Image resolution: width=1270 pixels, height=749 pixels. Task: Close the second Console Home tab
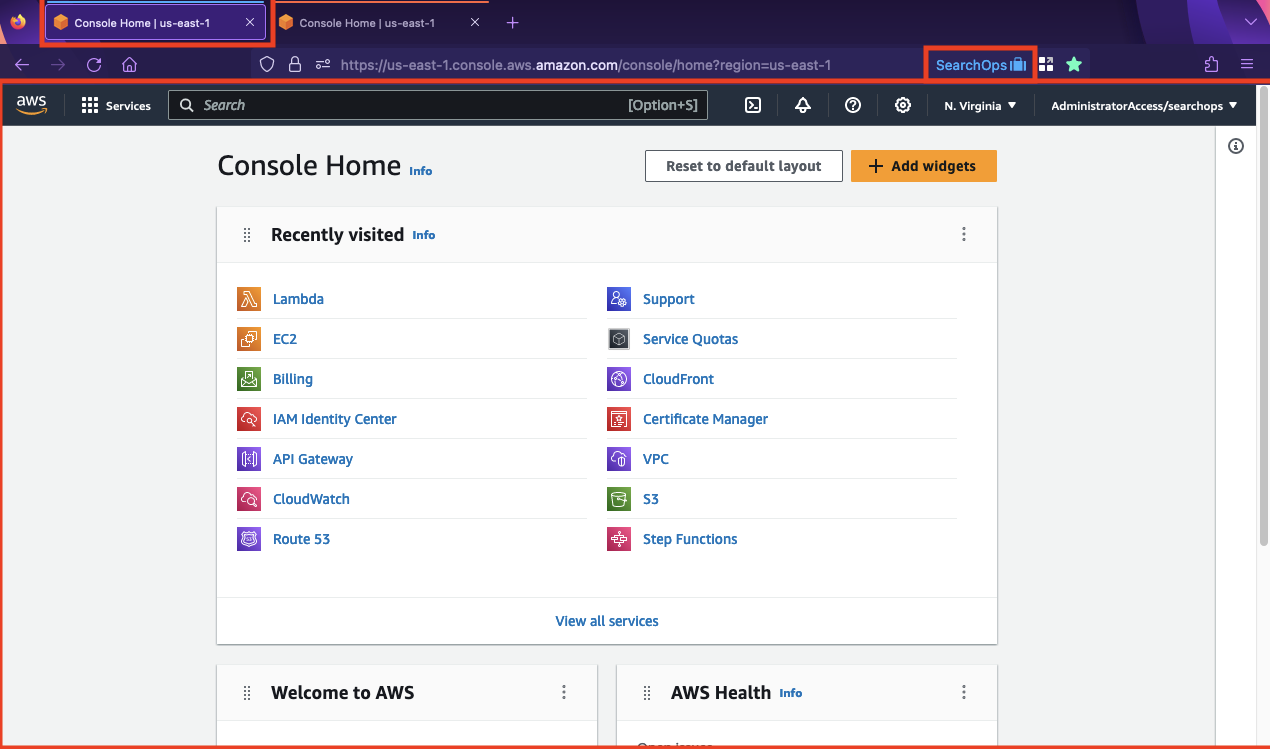[x=475, y=22]
